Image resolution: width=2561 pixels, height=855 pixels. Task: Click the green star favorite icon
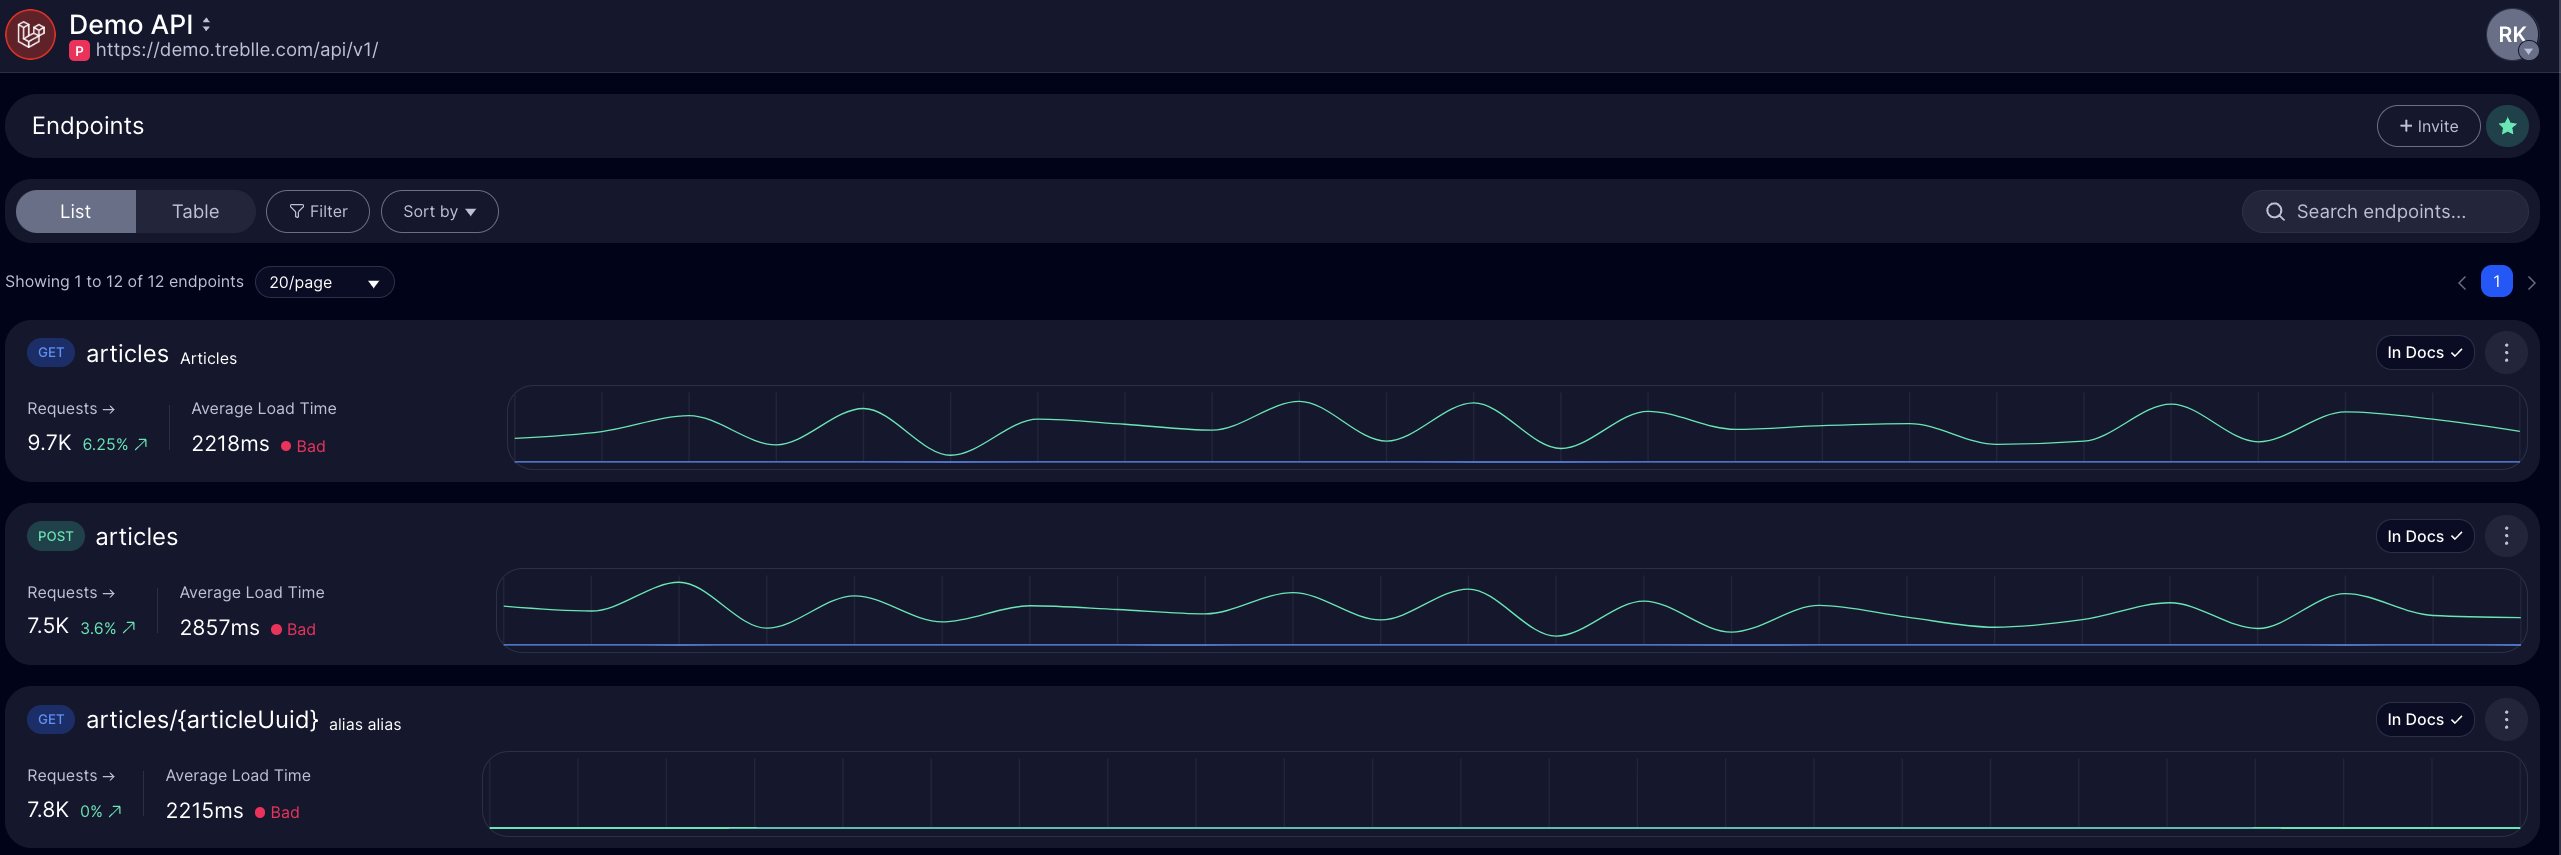coord(2507,126)
